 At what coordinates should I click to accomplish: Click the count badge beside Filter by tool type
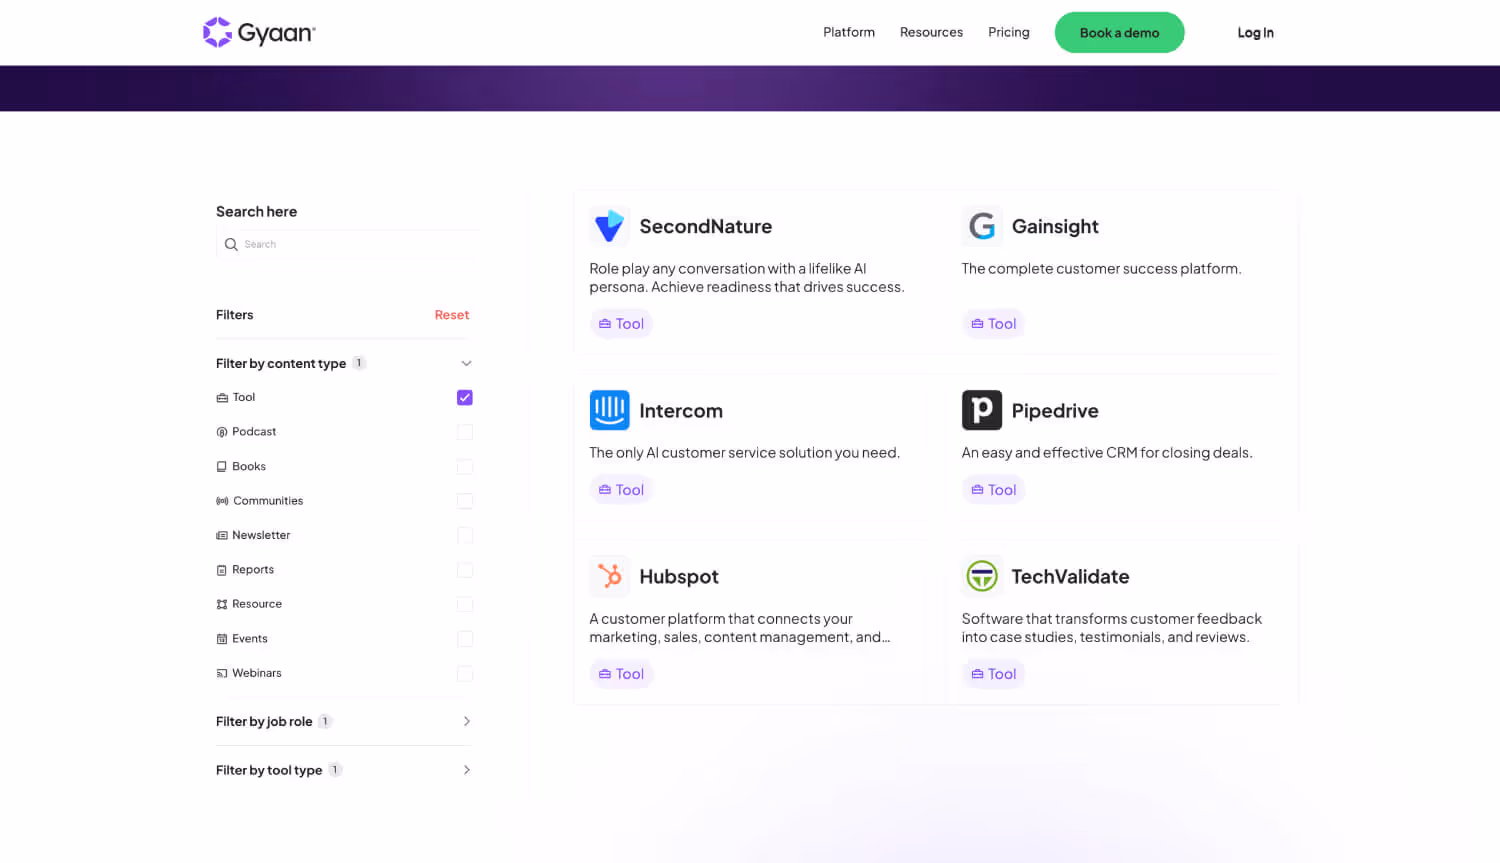pos(335,770)
